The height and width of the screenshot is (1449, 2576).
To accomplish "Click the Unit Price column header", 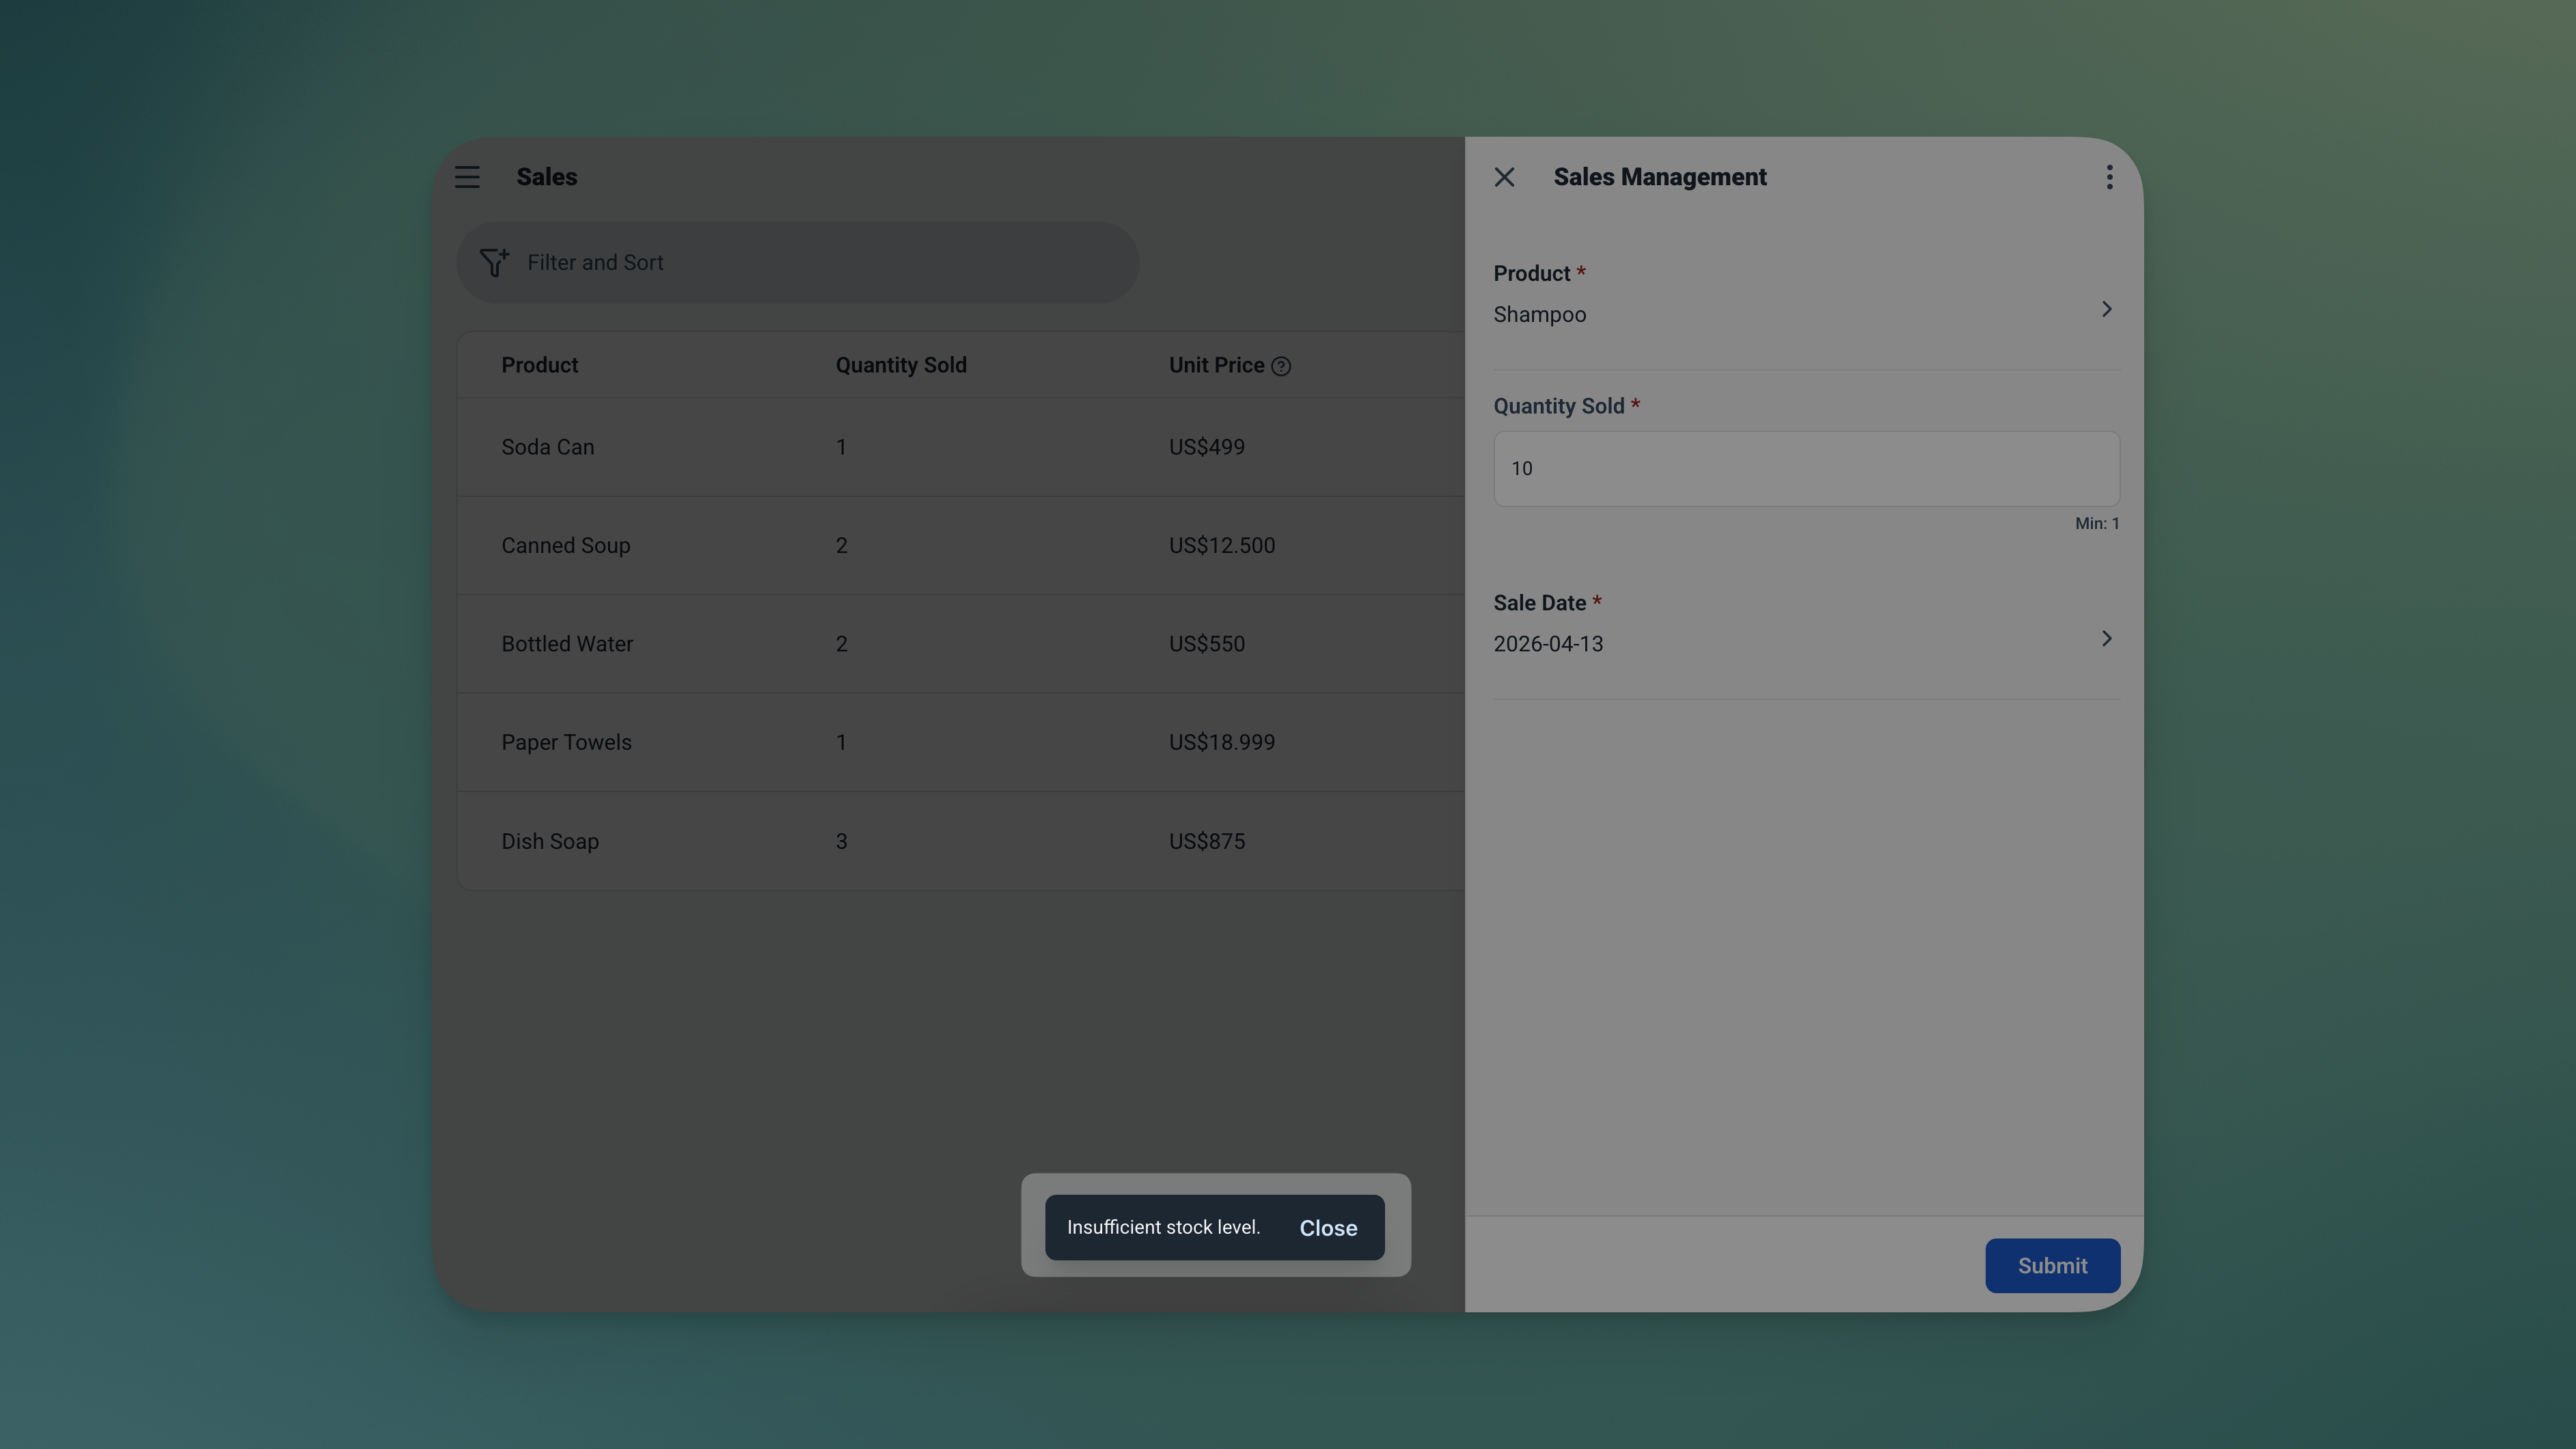I will (1216, 365).
